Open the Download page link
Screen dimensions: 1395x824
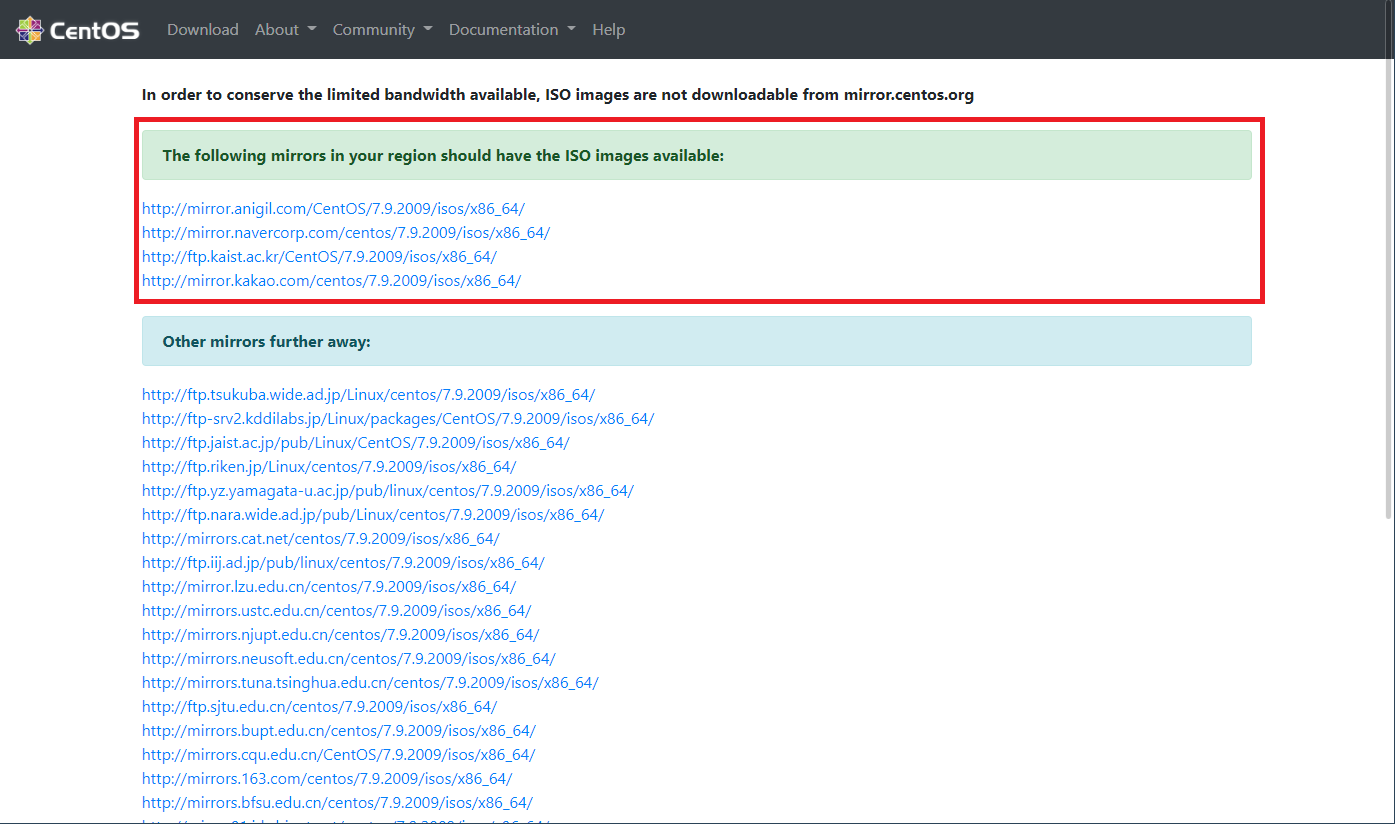pos(203,30)
